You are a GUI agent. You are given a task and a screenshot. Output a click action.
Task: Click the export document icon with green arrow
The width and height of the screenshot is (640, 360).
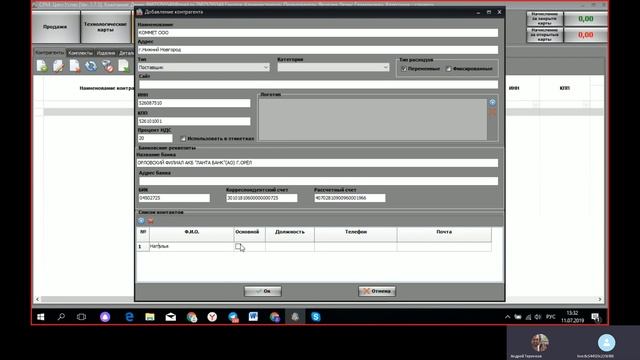click(124, 66)
